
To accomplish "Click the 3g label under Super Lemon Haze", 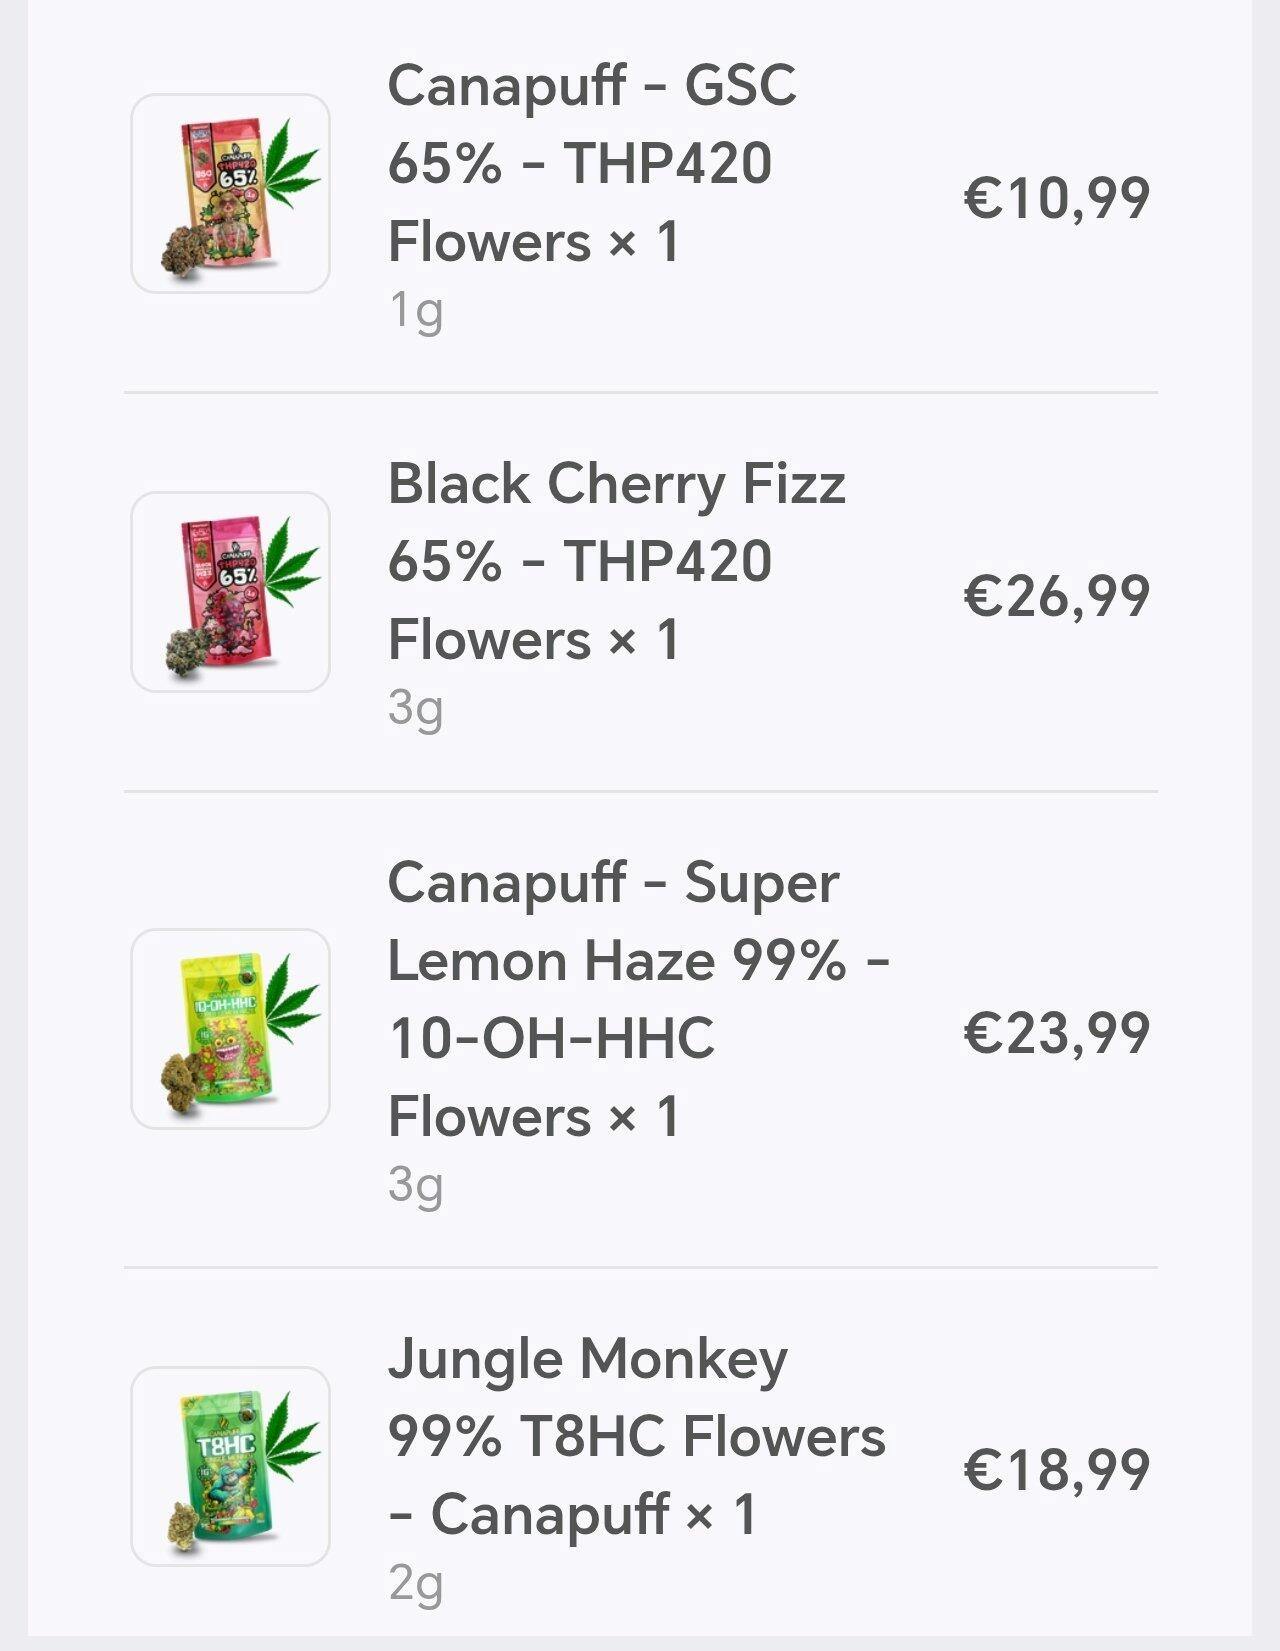I will coord(415,1185).
